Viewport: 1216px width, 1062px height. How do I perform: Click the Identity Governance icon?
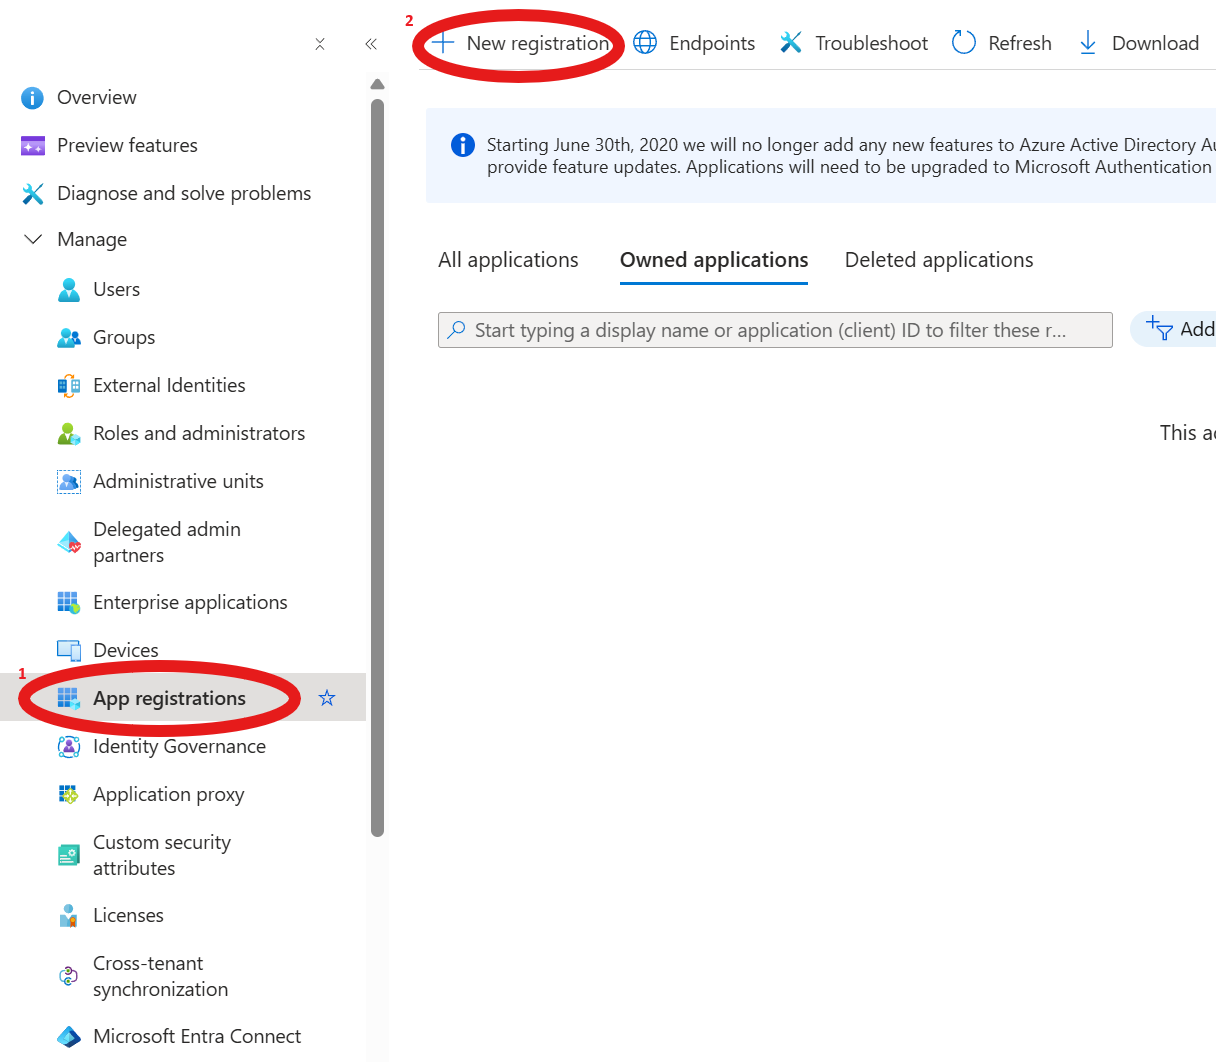68,747
